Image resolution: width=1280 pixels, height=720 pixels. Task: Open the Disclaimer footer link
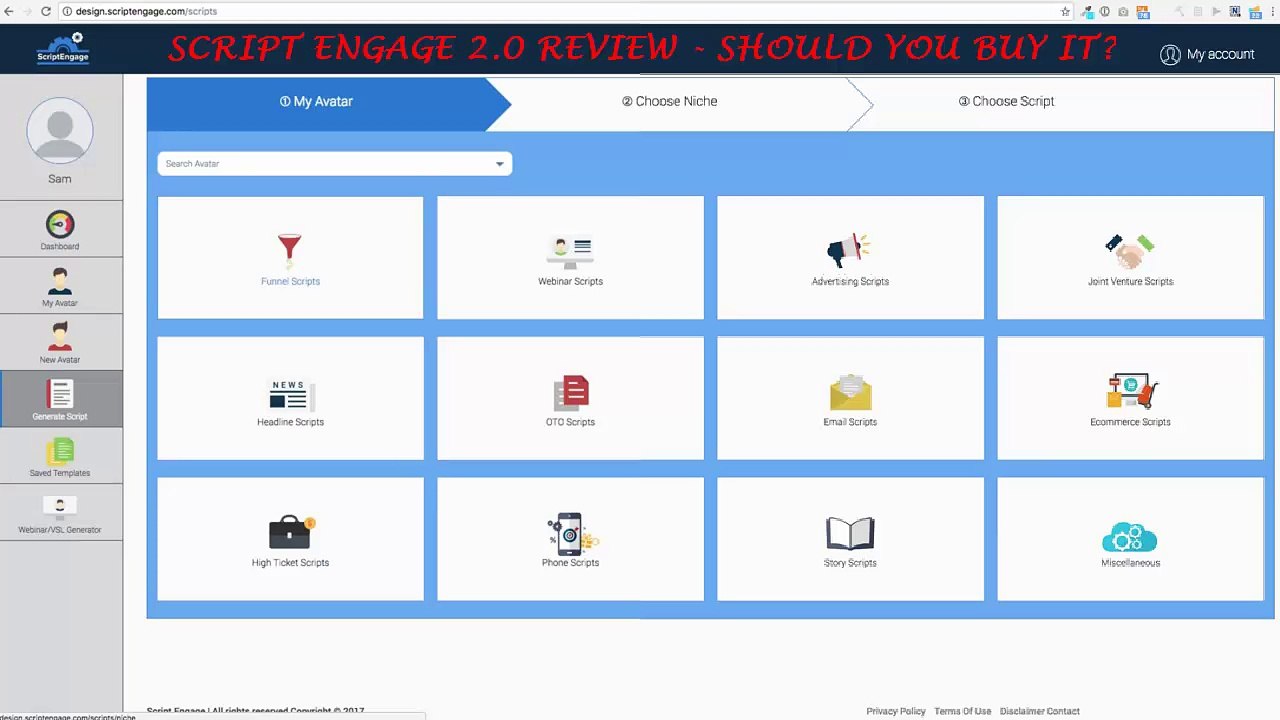[1021, 711]
